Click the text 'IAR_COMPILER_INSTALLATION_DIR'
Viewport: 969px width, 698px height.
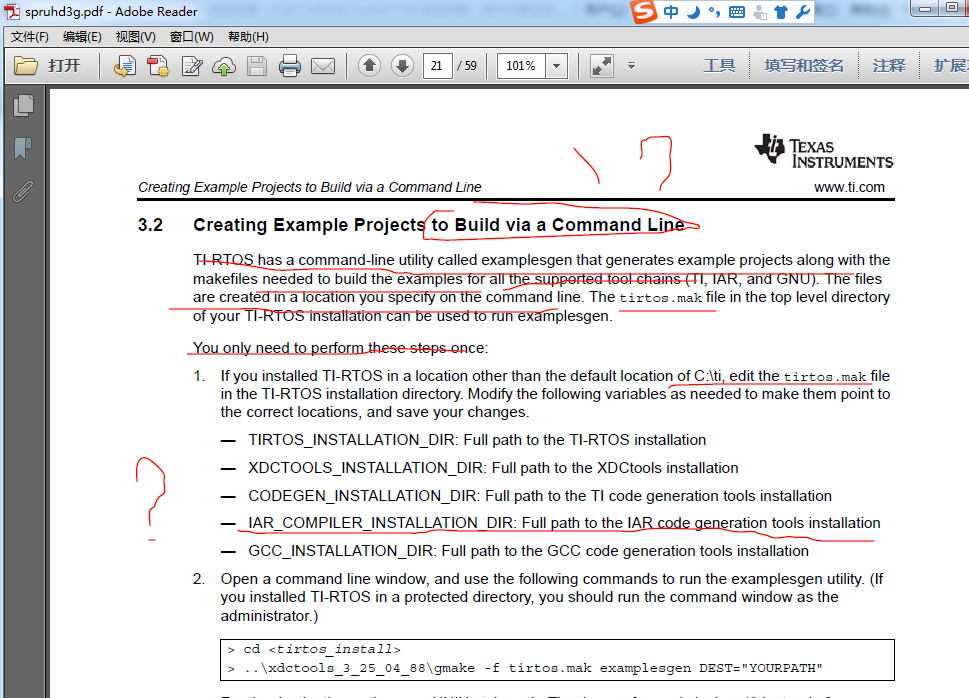pos(381,523)
